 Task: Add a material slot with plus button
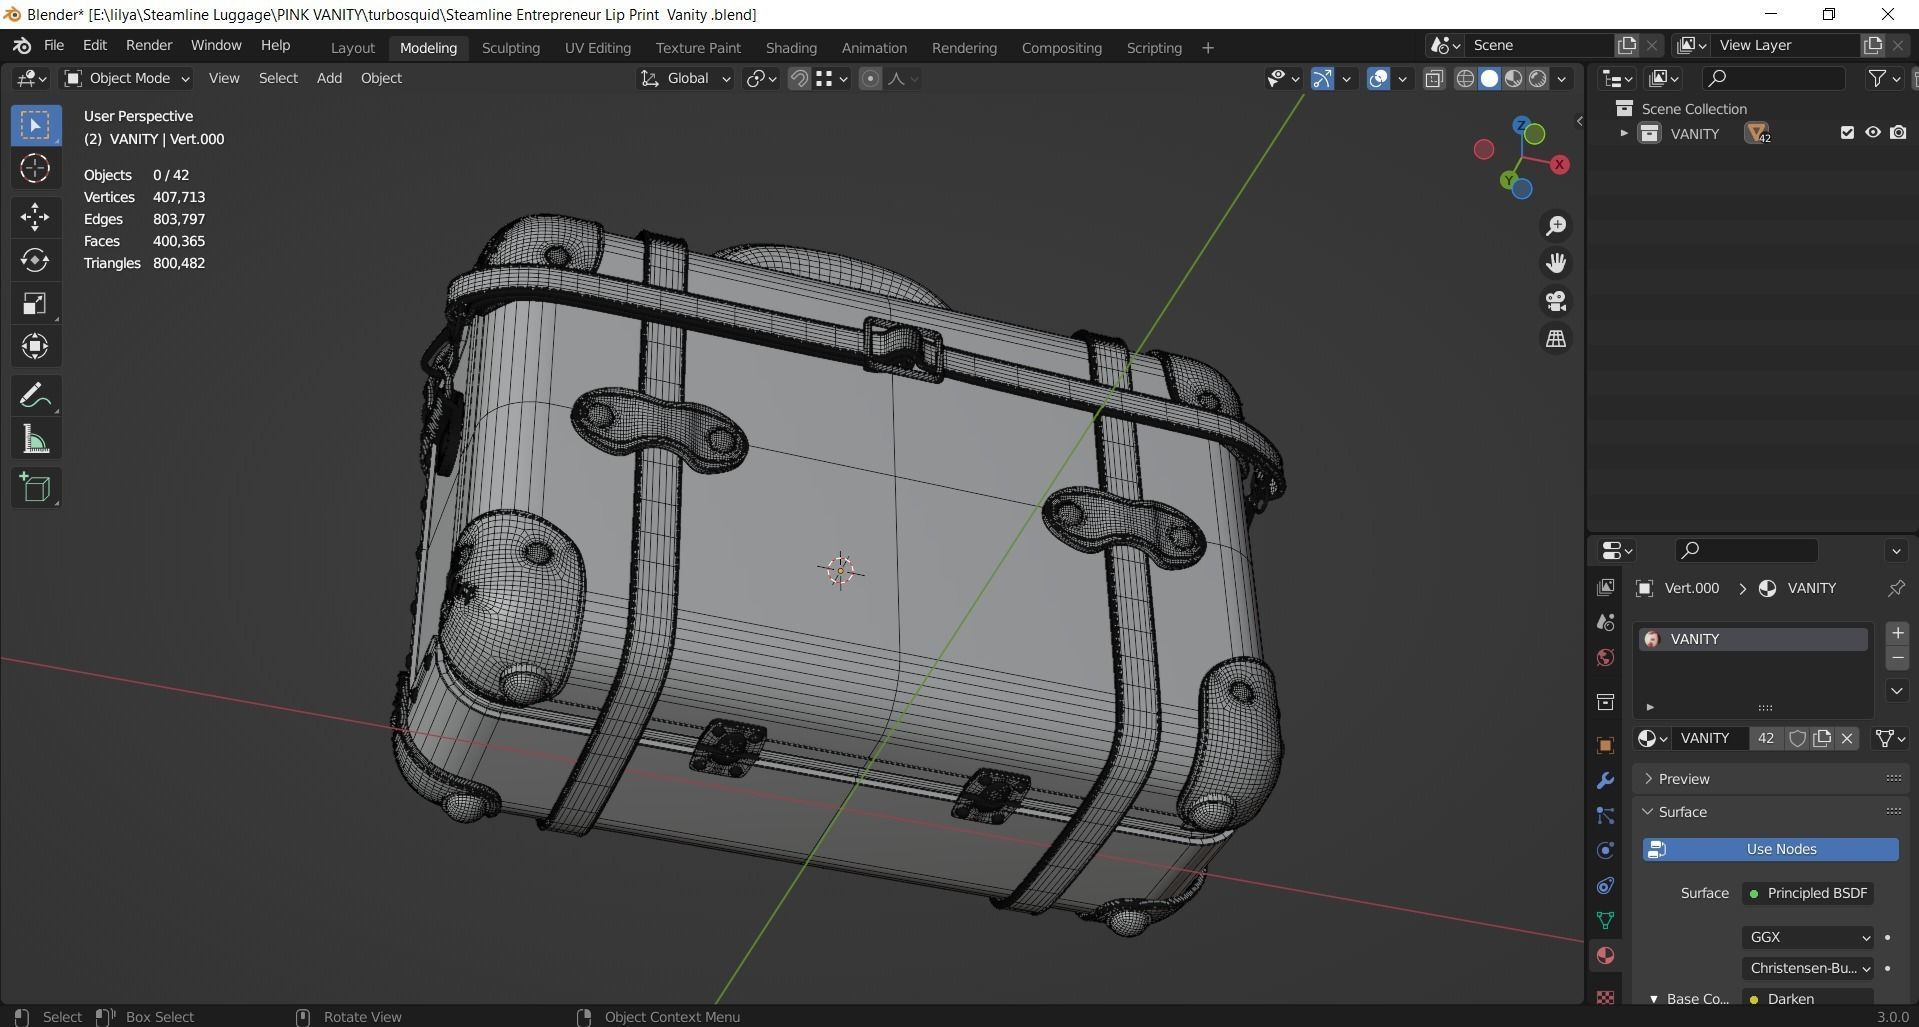click(x=1897, y=633)
